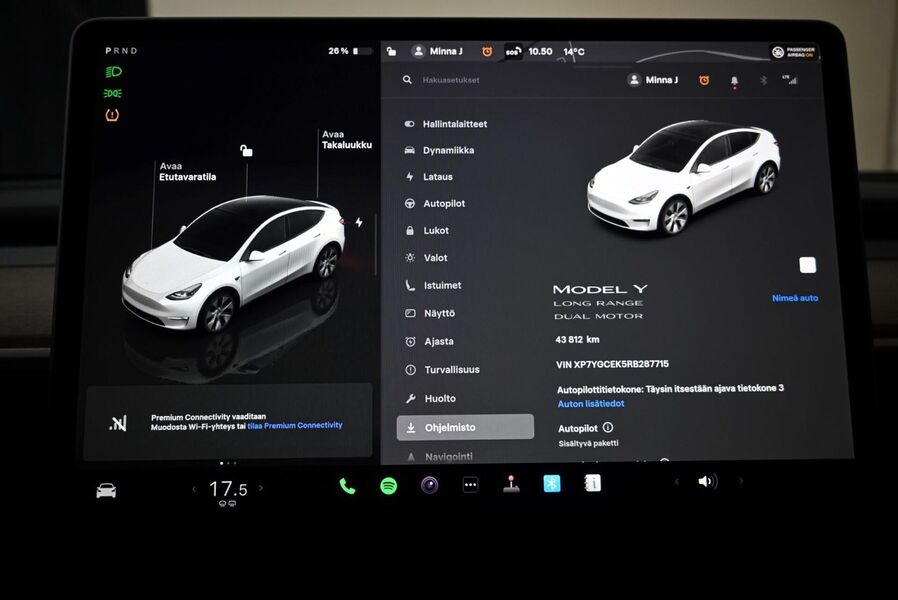The width and height of the screenshot is (898, 600).
Task: Launch the Arcade joystick icon
Action: (510, 484)
